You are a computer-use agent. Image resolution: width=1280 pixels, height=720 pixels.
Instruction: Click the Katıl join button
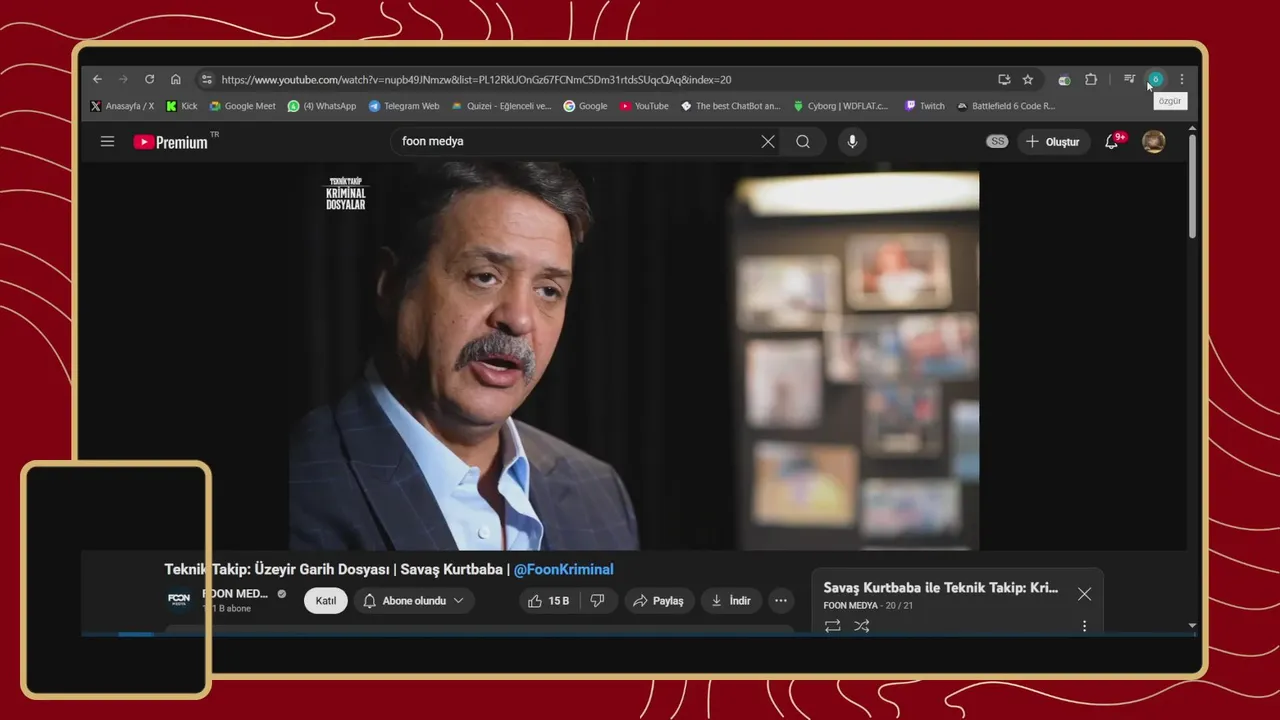pyautogui.click(x=326, y=601)
